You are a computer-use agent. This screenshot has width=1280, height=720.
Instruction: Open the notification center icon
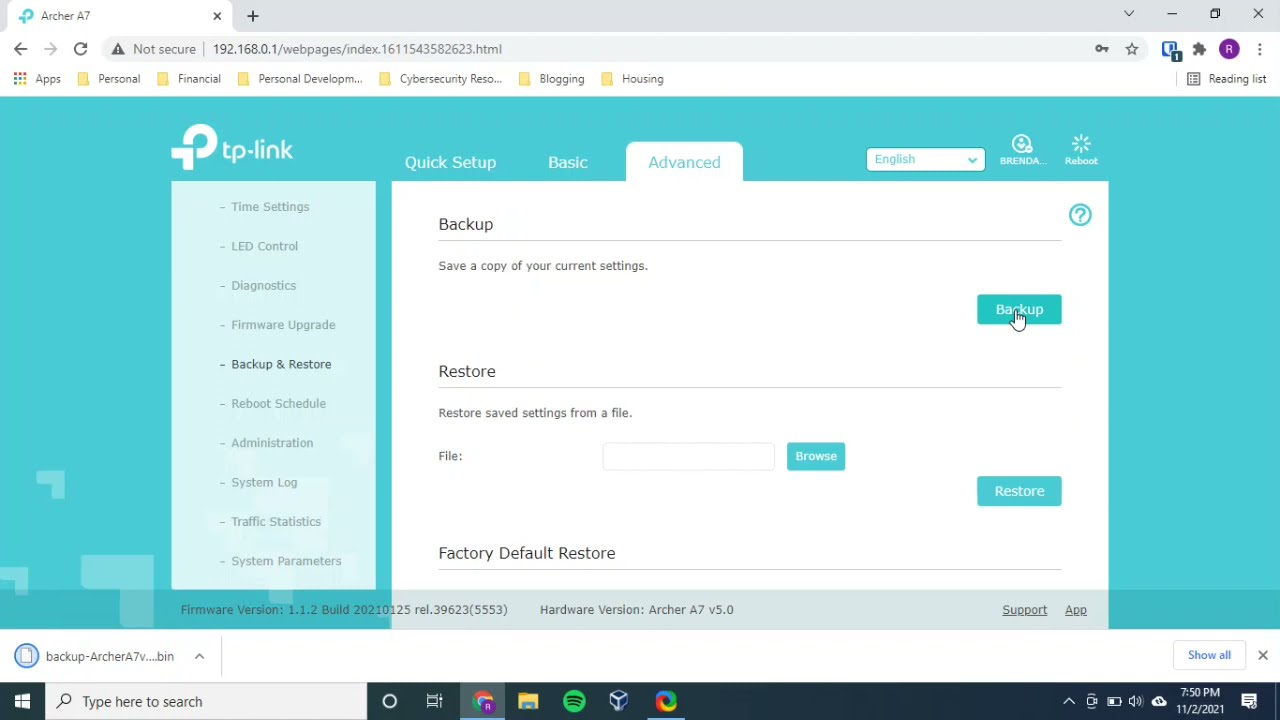point(1249,701)
